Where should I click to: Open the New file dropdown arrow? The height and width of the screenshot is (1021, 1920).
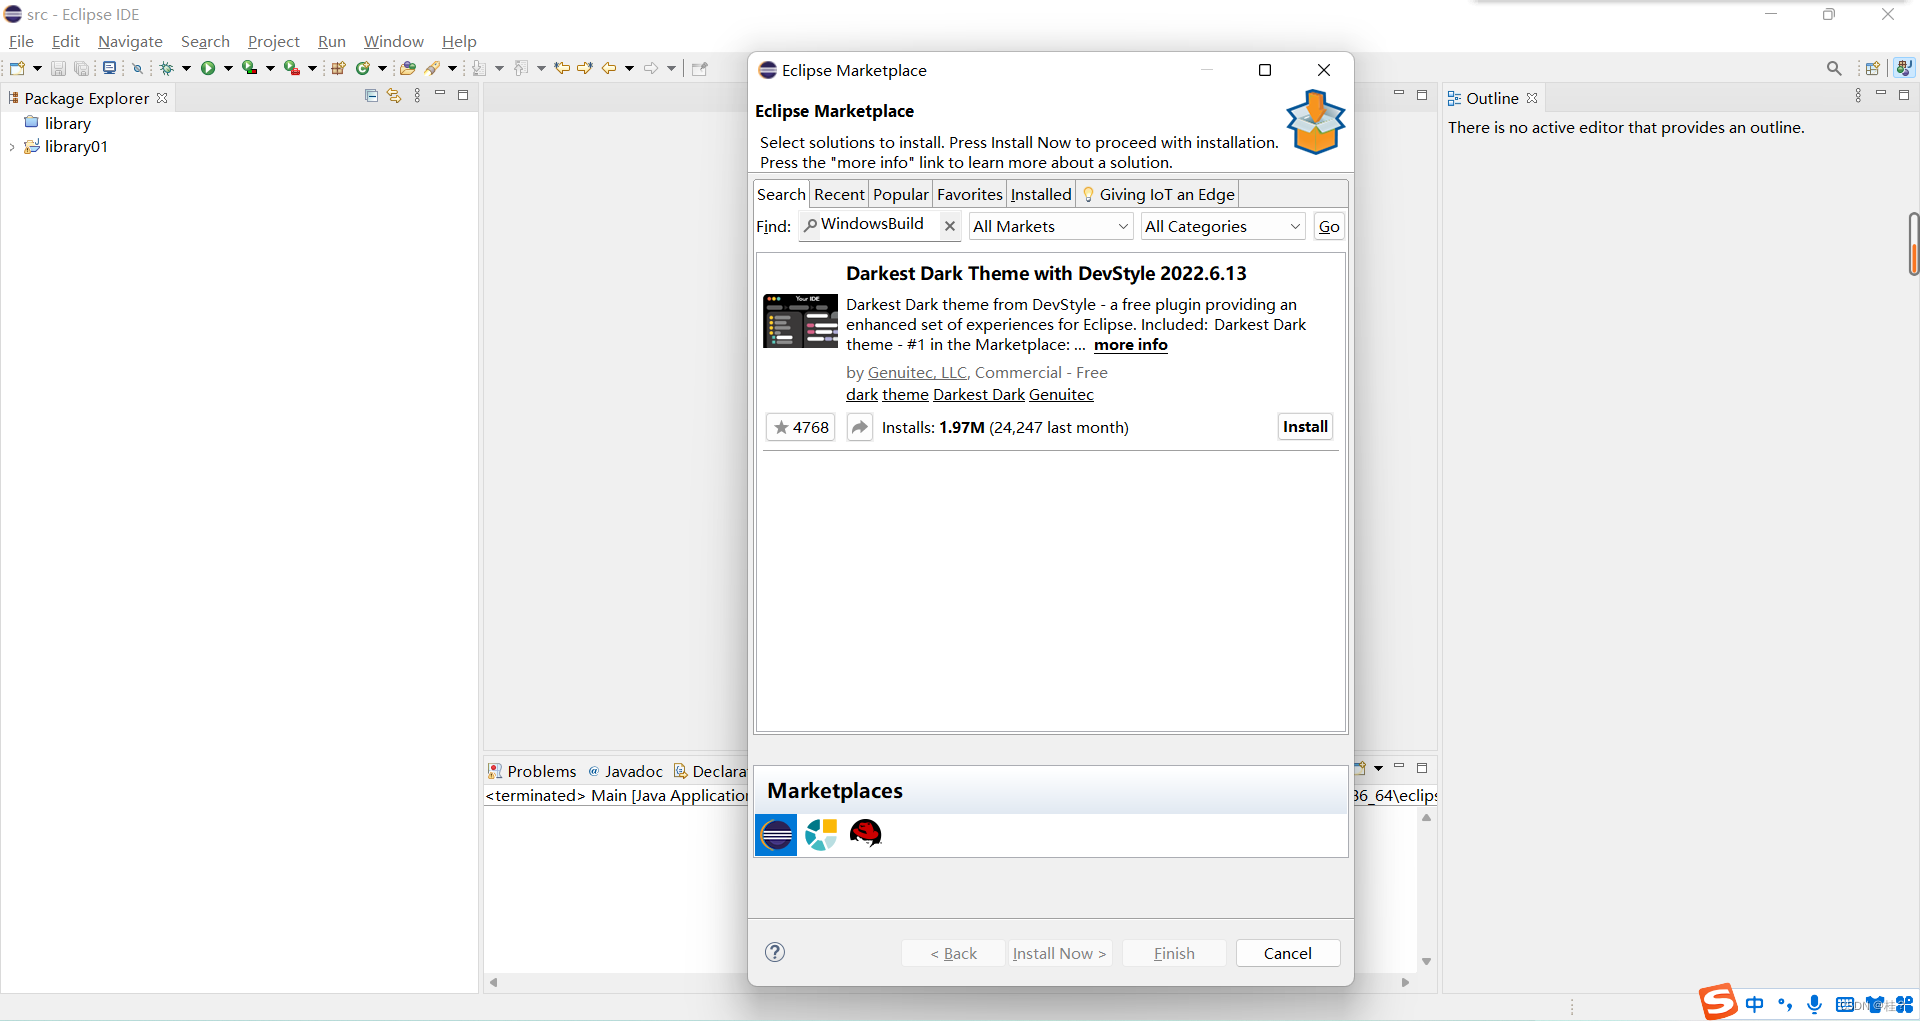38,68
